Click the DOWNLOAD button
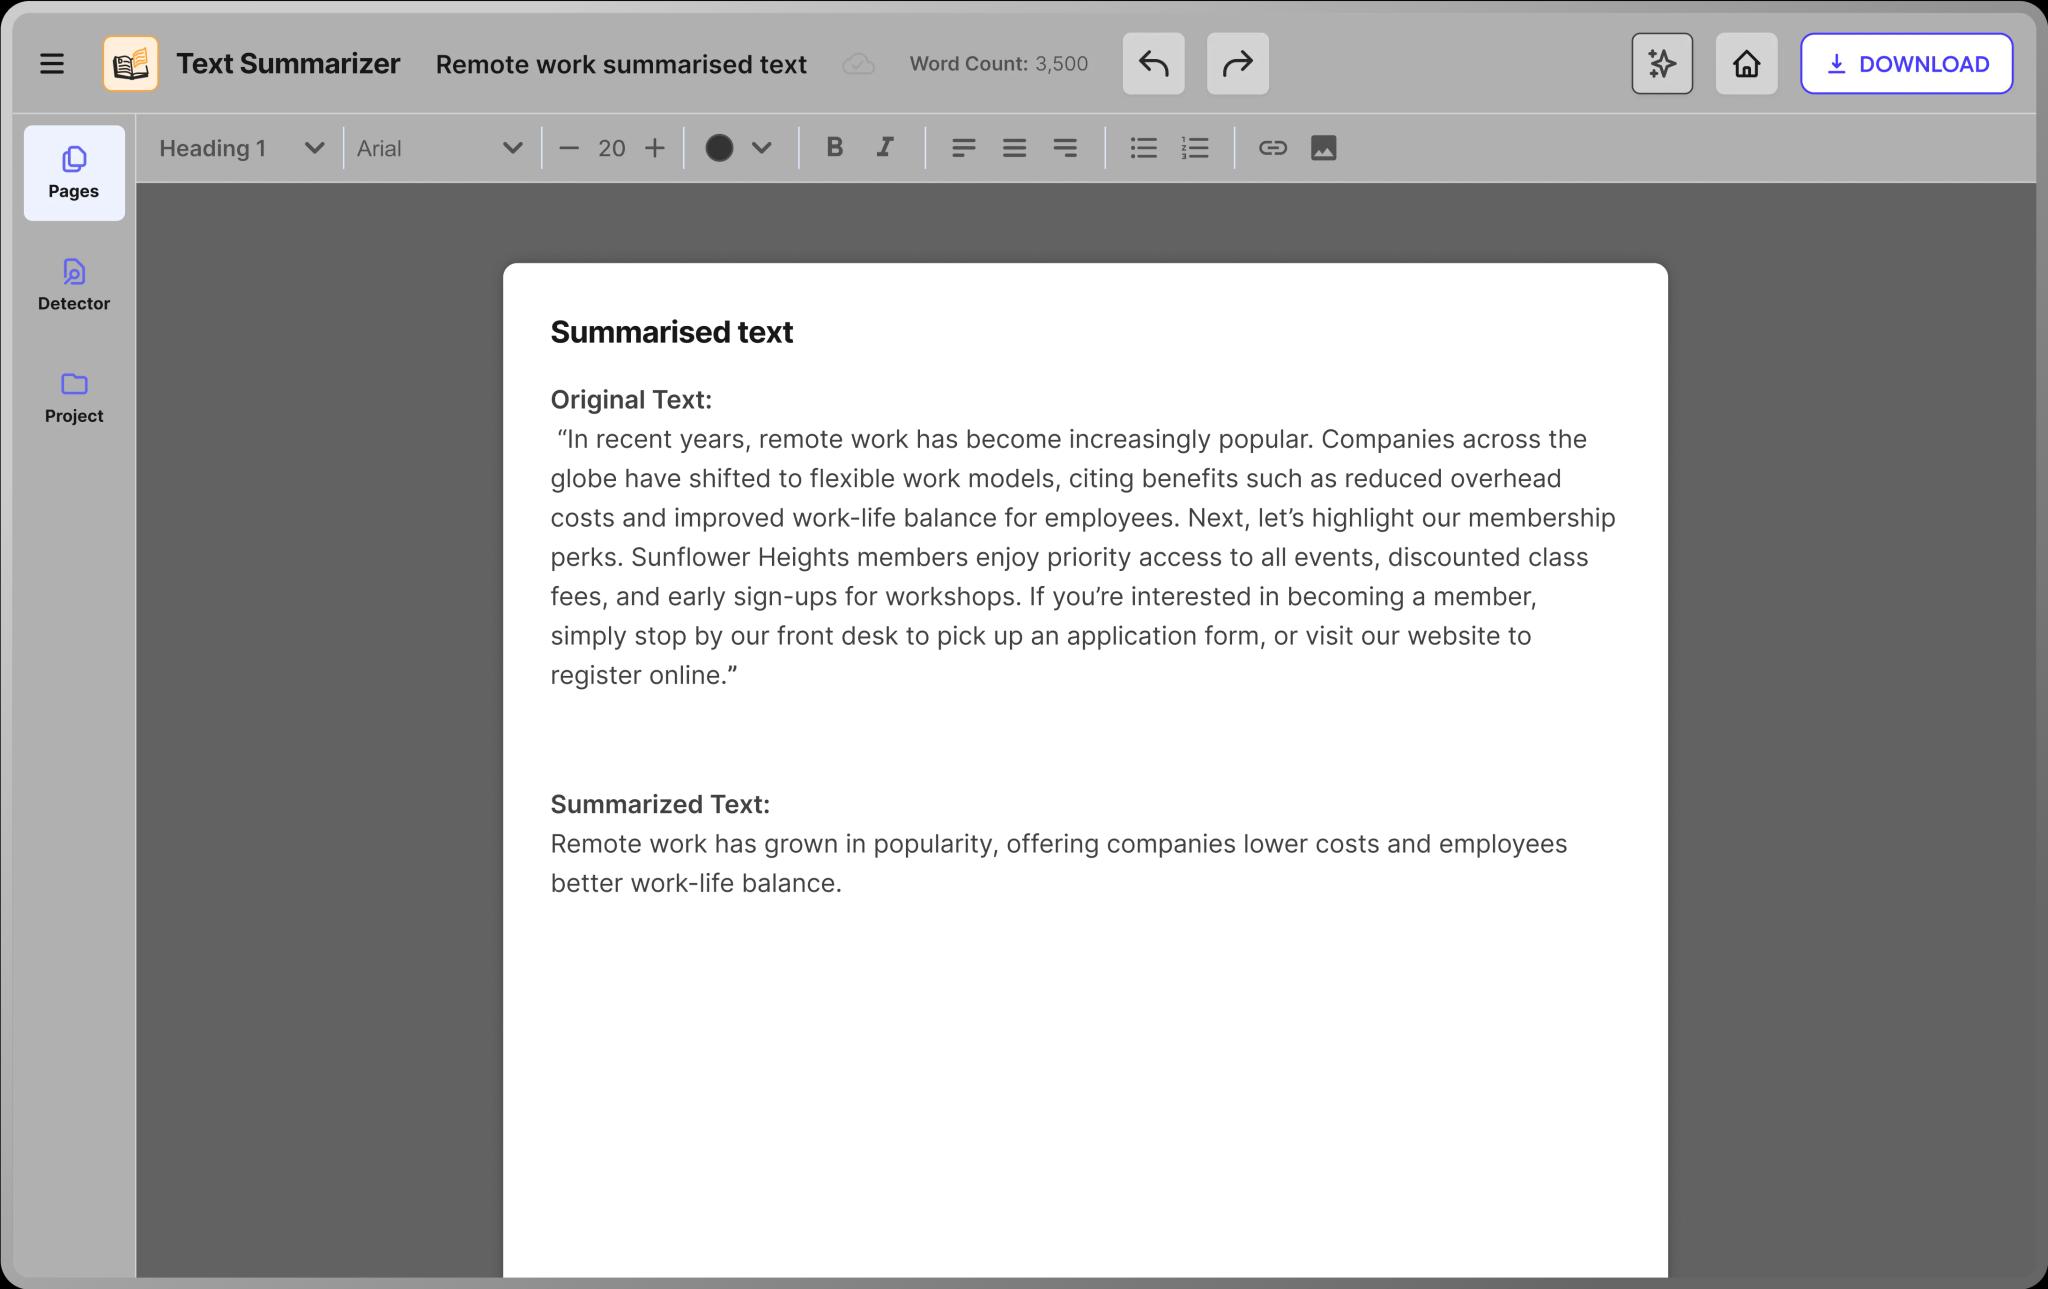The height and width of the screenshot is (1289, 2048). [x=1906, y=64]
